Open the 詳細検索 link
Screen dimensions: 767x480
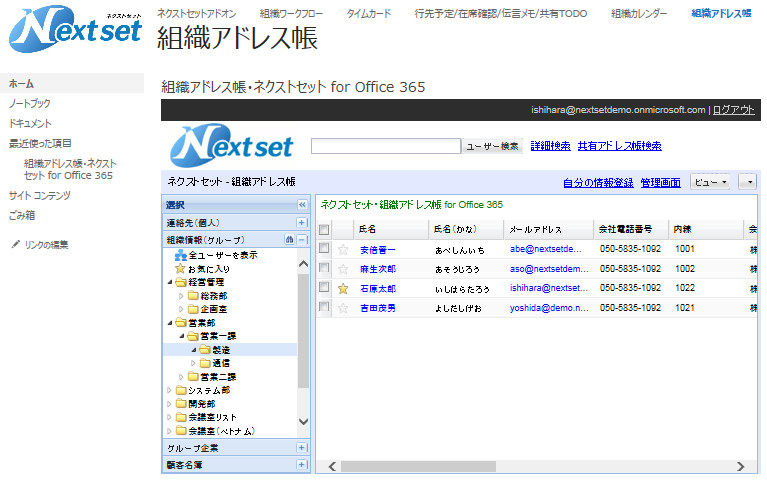[x=550, y=146]
